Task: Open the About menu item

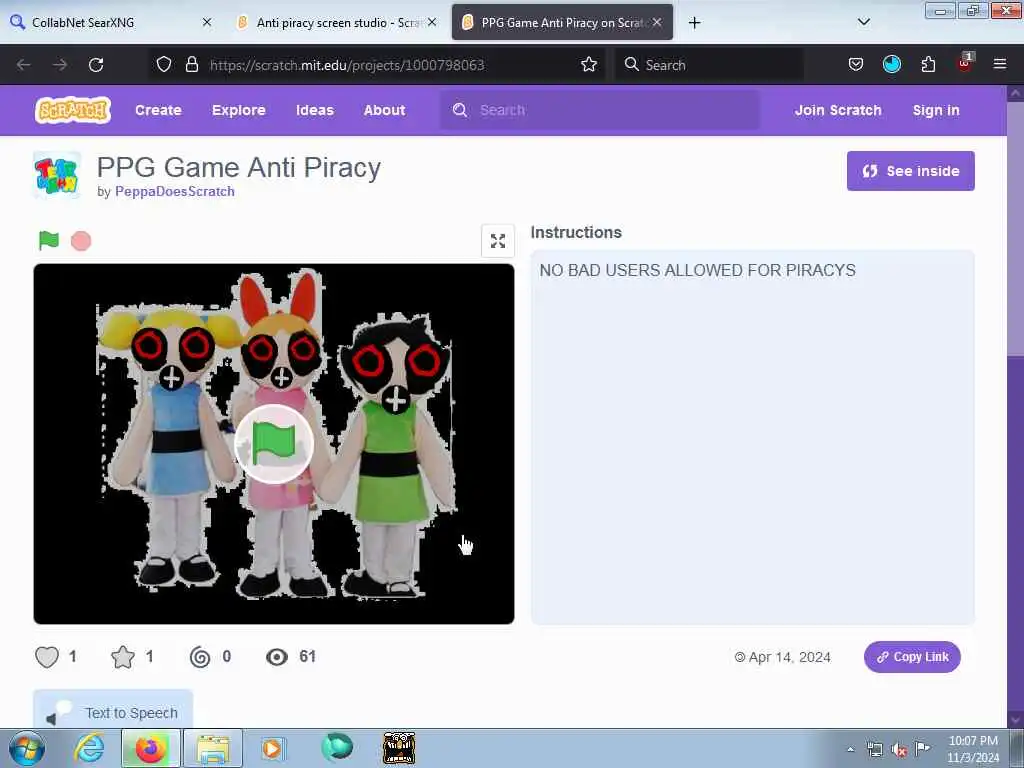Action: click(x=384, y=110)
